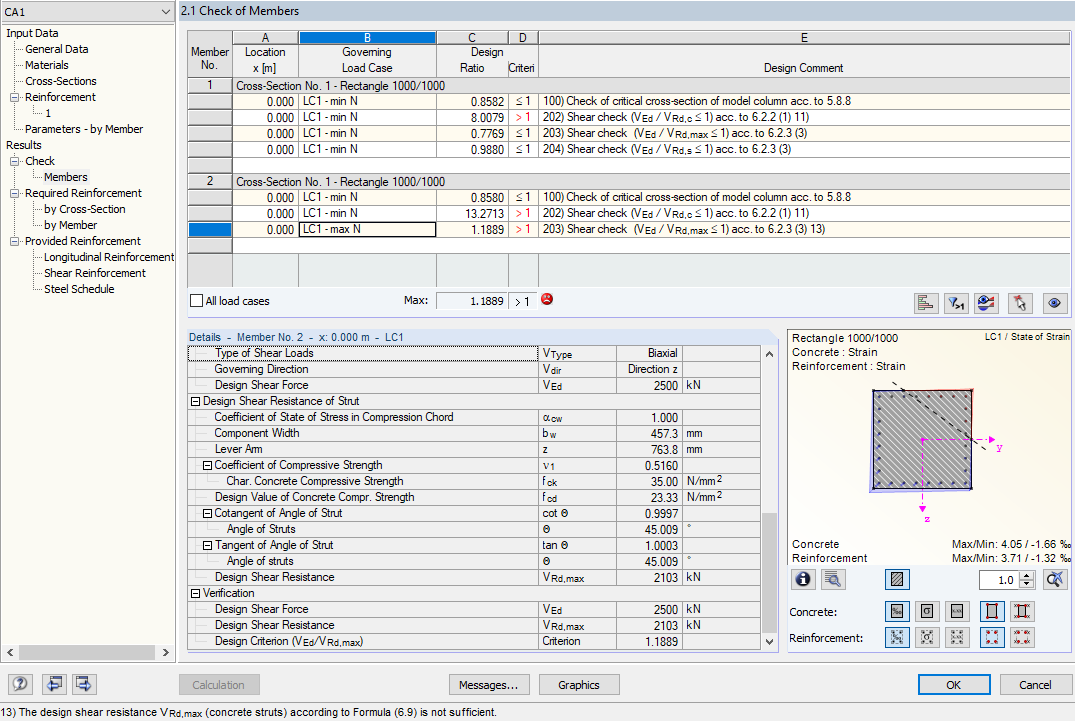The height and width of the screenshot is (722, 1075).
Task: Click the Cancel button
Action: click(x=1035, y=684)
